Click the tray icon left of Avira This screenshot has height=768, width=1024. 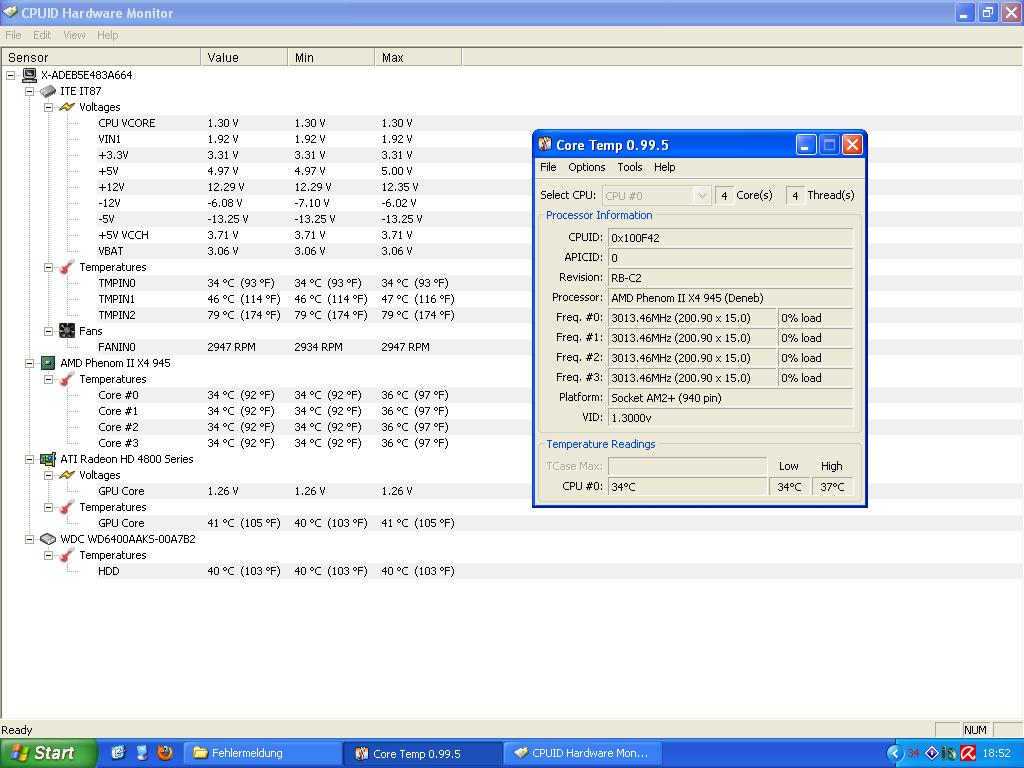[x=950, y=753]
